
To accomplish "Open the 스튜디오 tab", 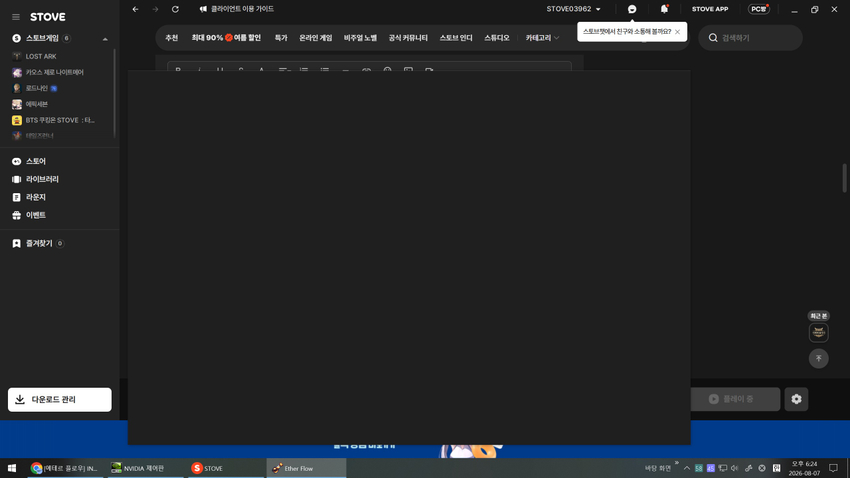I will [497, 38].
